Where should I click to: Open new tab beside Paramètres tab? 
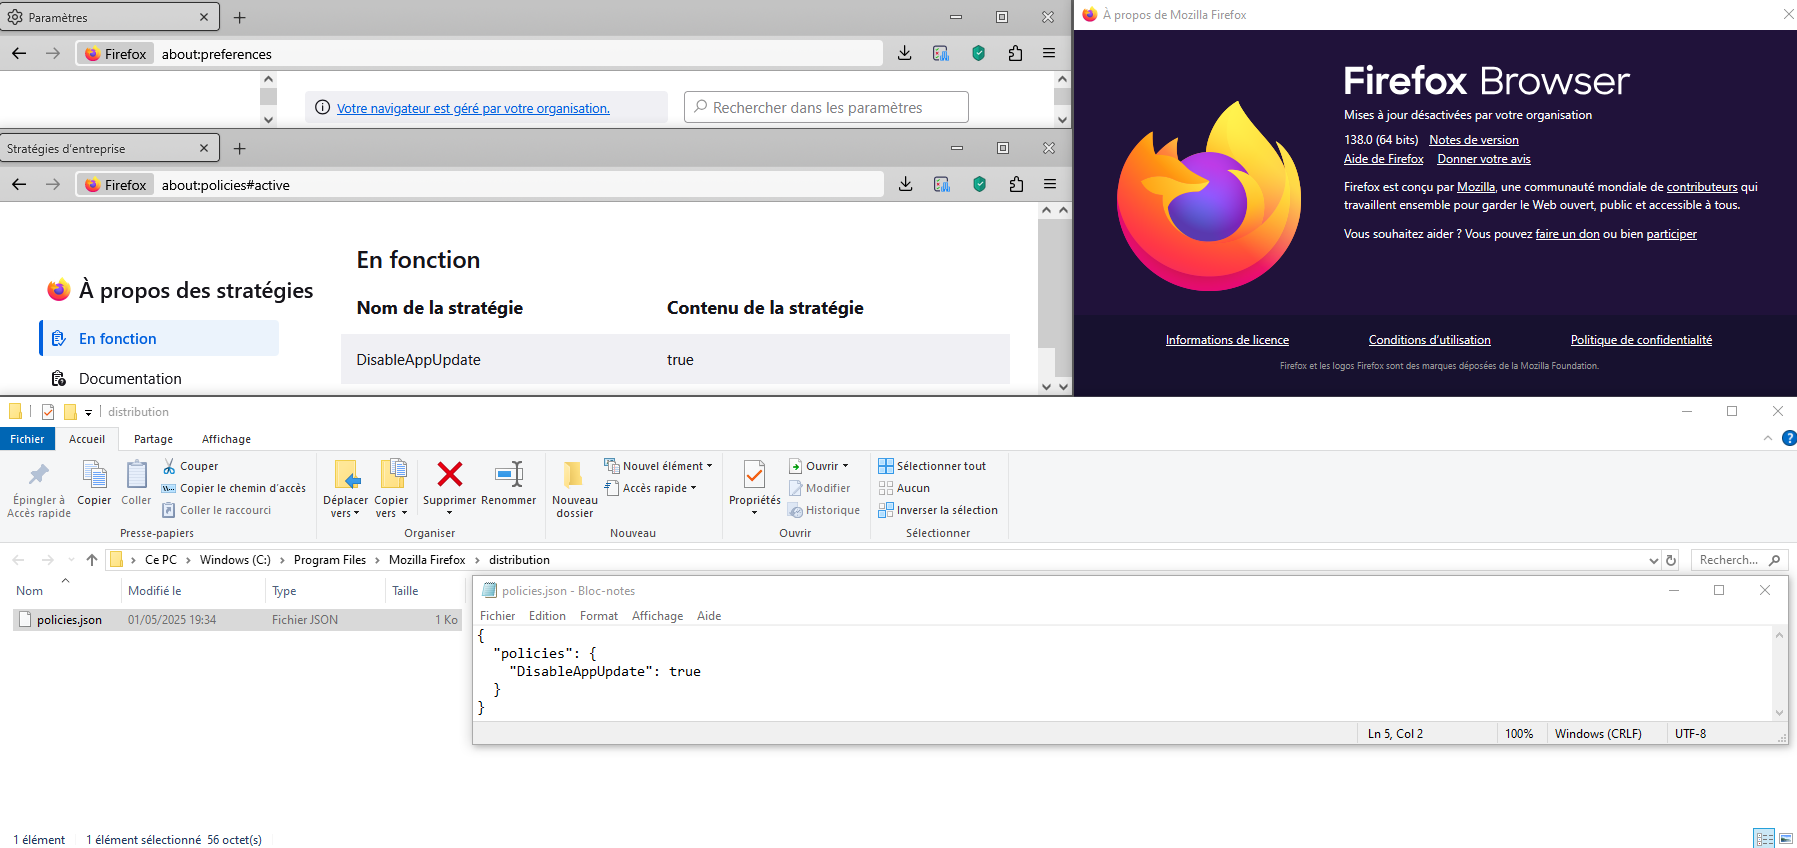(240, 17)
